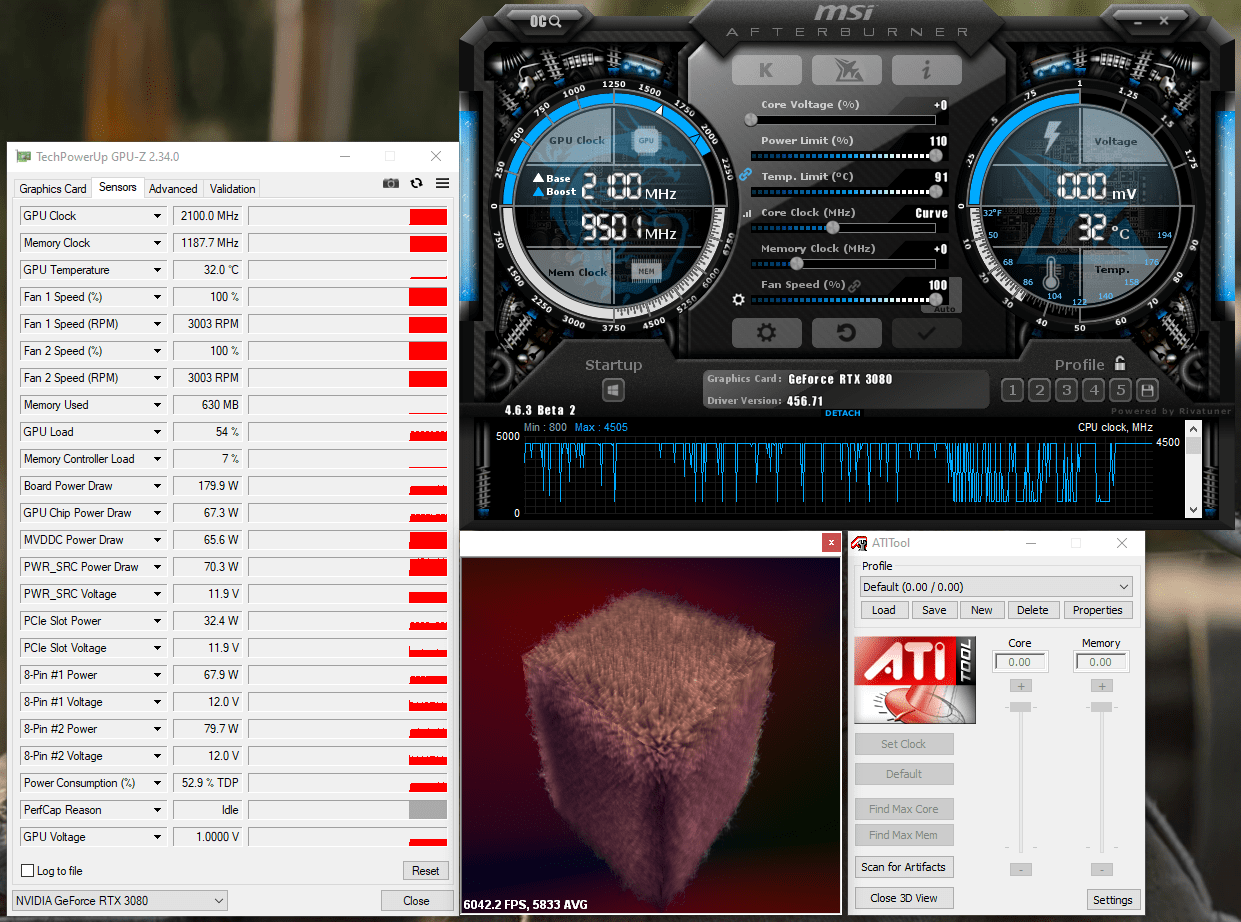This screenshot has height=922, width=1241.
Task: Open ATITool Settings button
Action: coord(1112,900)
